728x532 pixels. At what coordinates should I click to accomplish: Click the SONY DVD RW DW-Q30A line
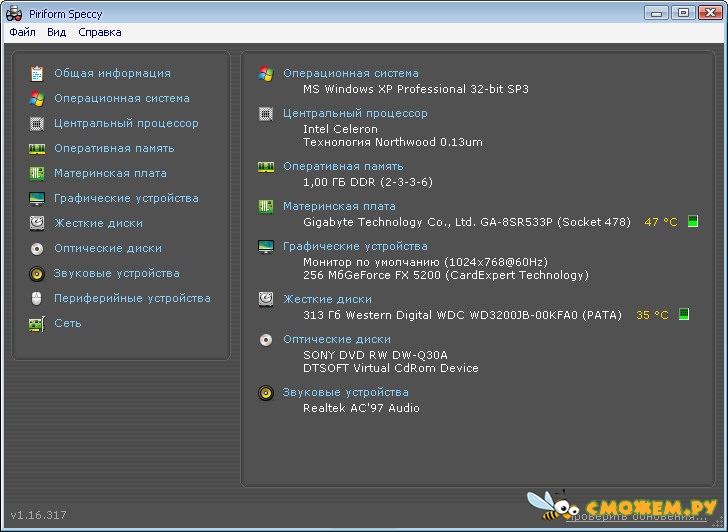(375, 356)
